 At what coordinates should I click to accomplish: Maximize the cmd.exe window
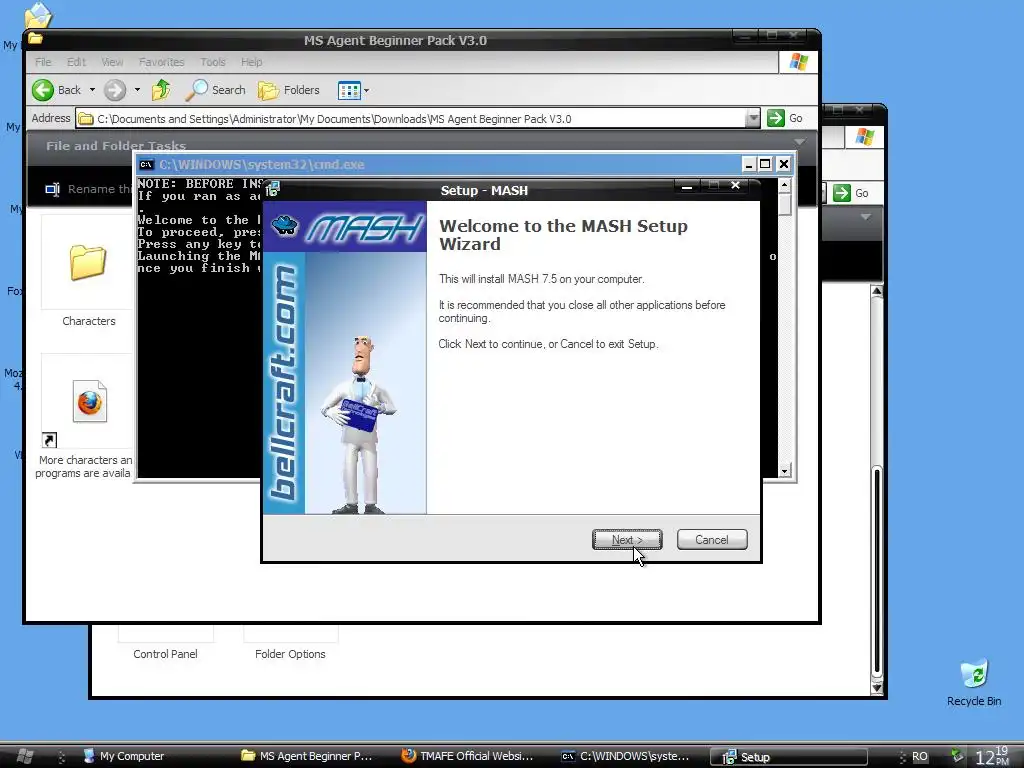pyautogui.click(x=765, y=164)
